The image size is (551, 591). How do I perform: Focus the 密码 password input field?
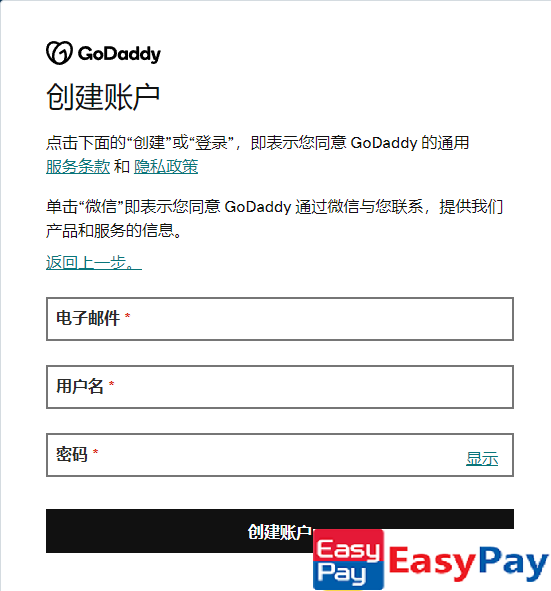[280, 455]
